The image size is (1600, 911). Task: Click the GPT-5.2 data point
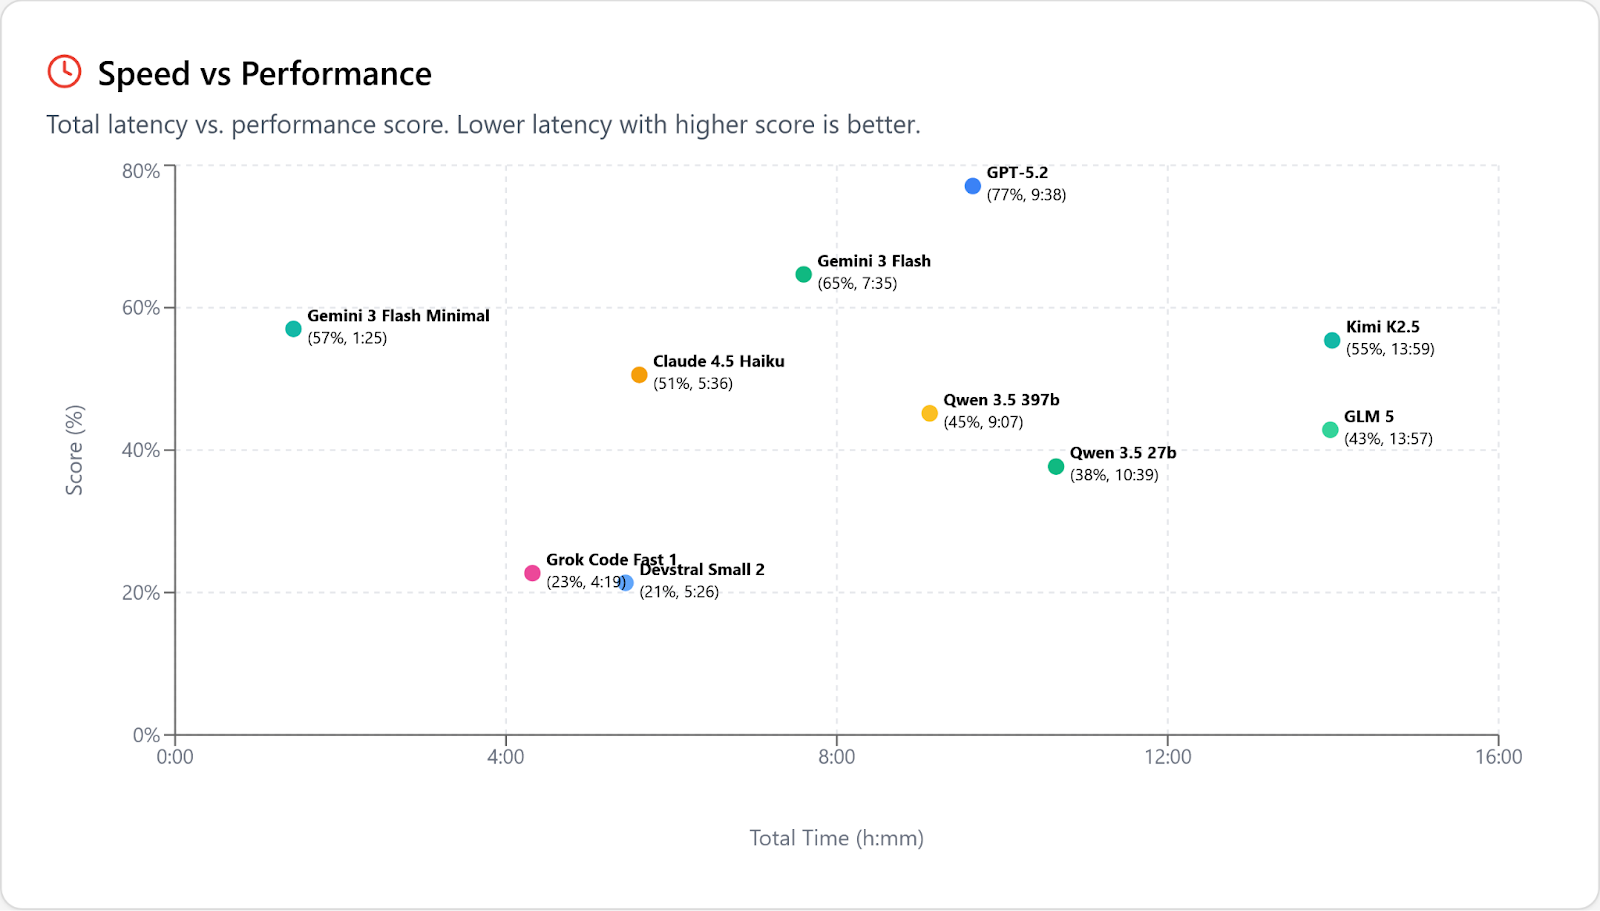972,186
